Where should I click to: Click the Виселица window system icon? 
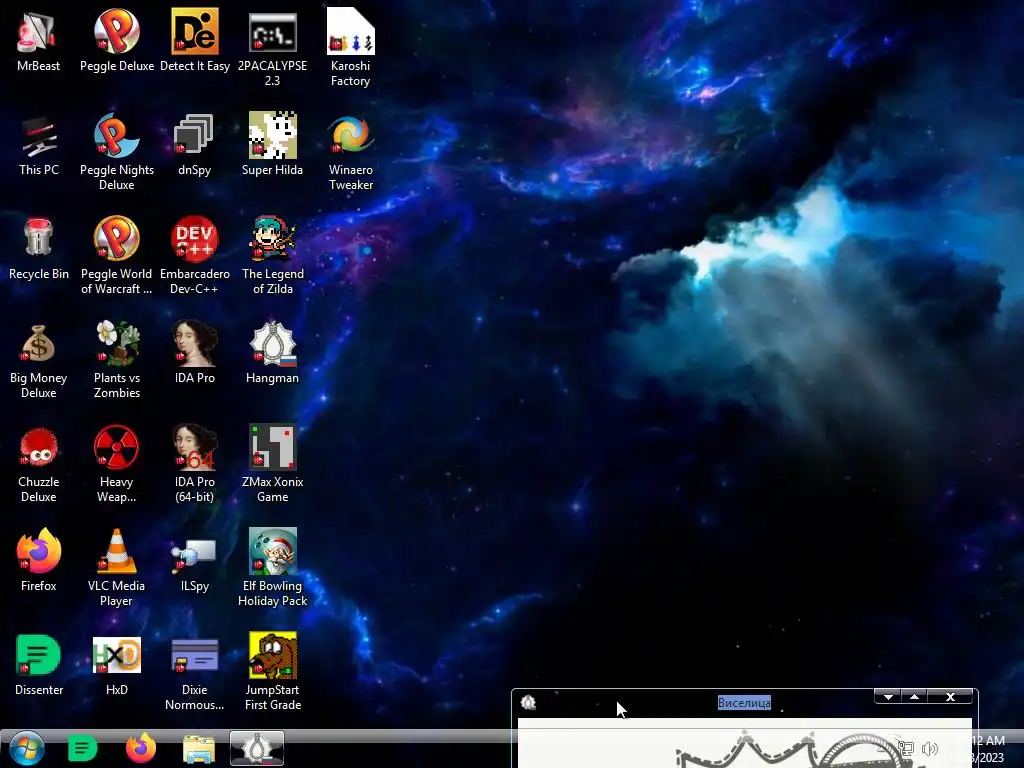pos(528,703)
